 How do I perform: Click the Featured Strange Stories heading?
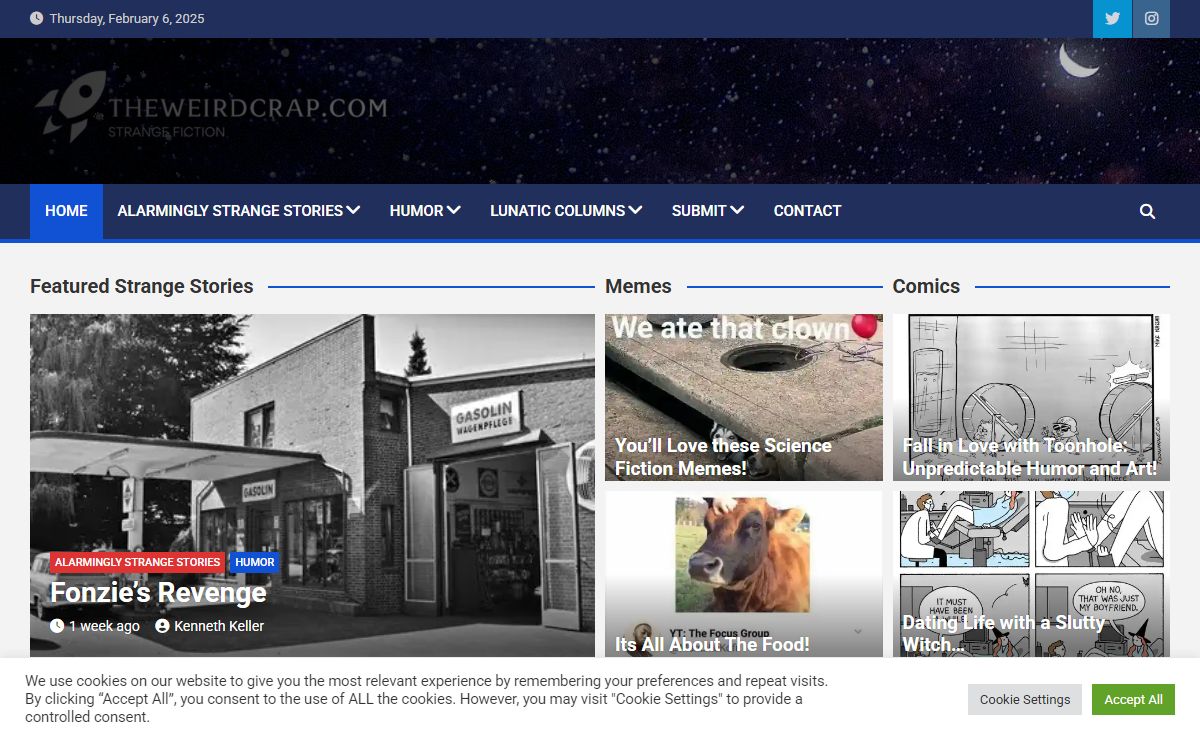[x=142, y=286]
